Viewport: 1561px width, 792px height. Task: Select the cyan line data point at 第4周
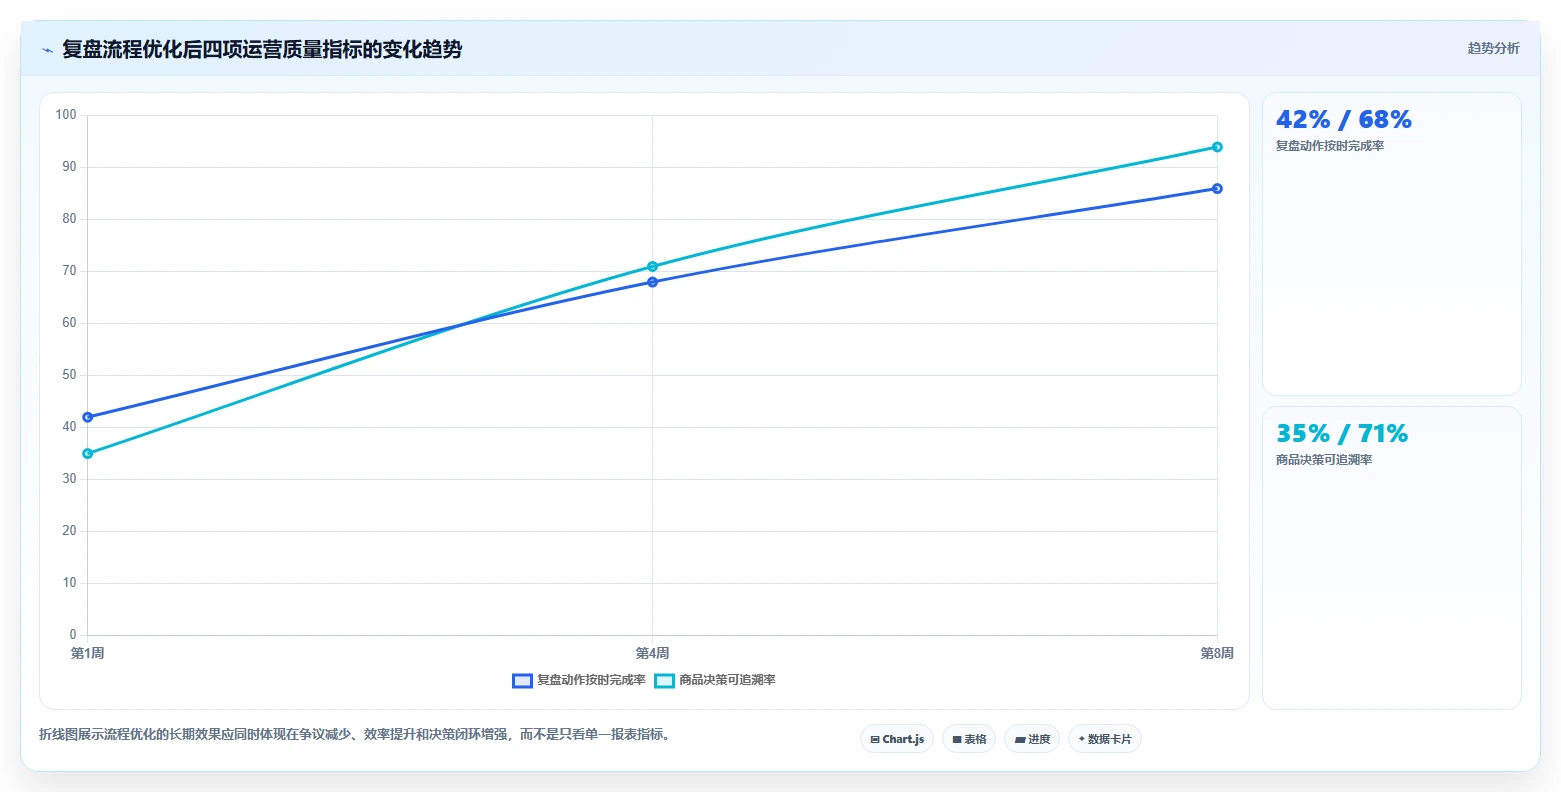click(652, 267)
